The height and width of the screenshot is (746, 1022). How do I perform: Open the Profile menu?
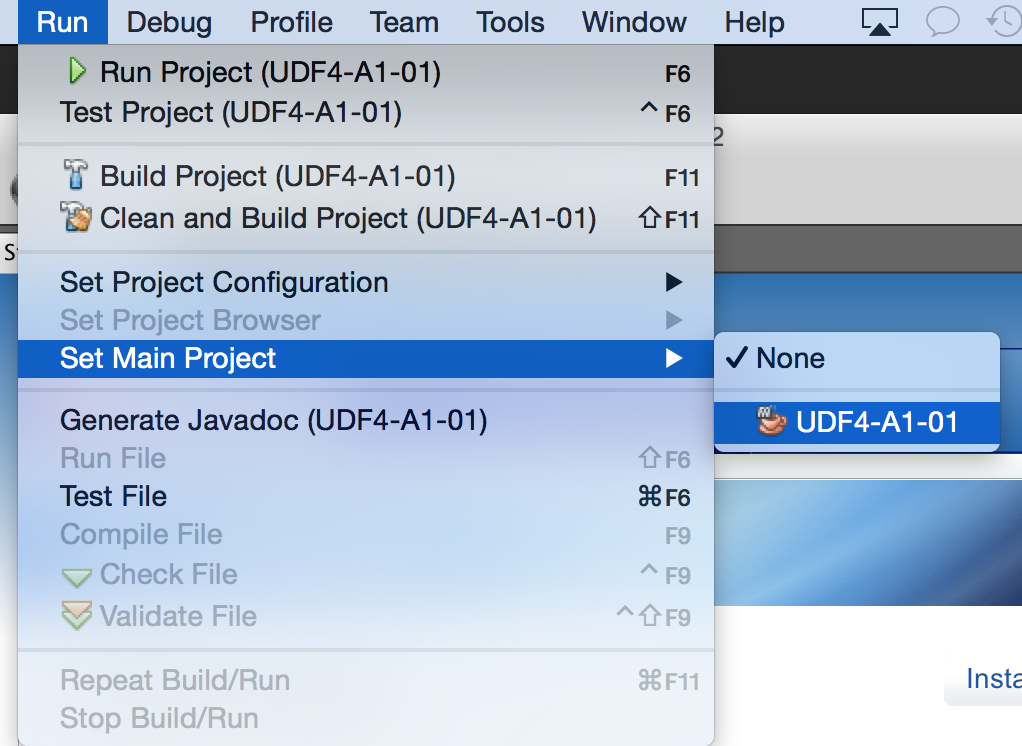291,22
